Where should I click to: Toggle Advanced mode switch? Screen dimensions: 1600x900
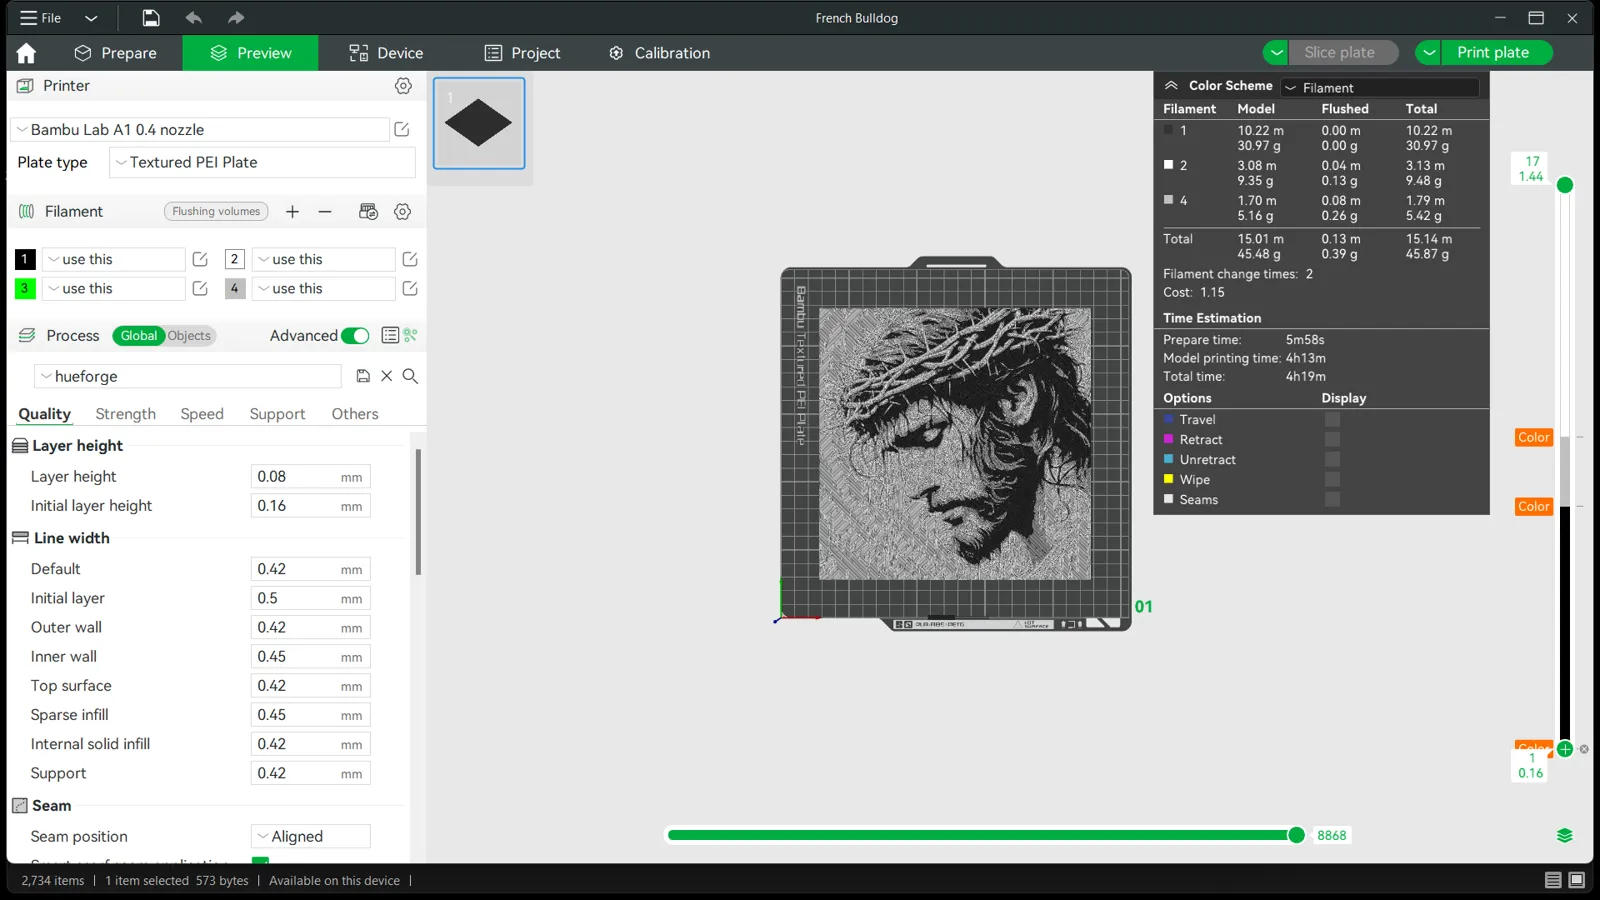355,336
